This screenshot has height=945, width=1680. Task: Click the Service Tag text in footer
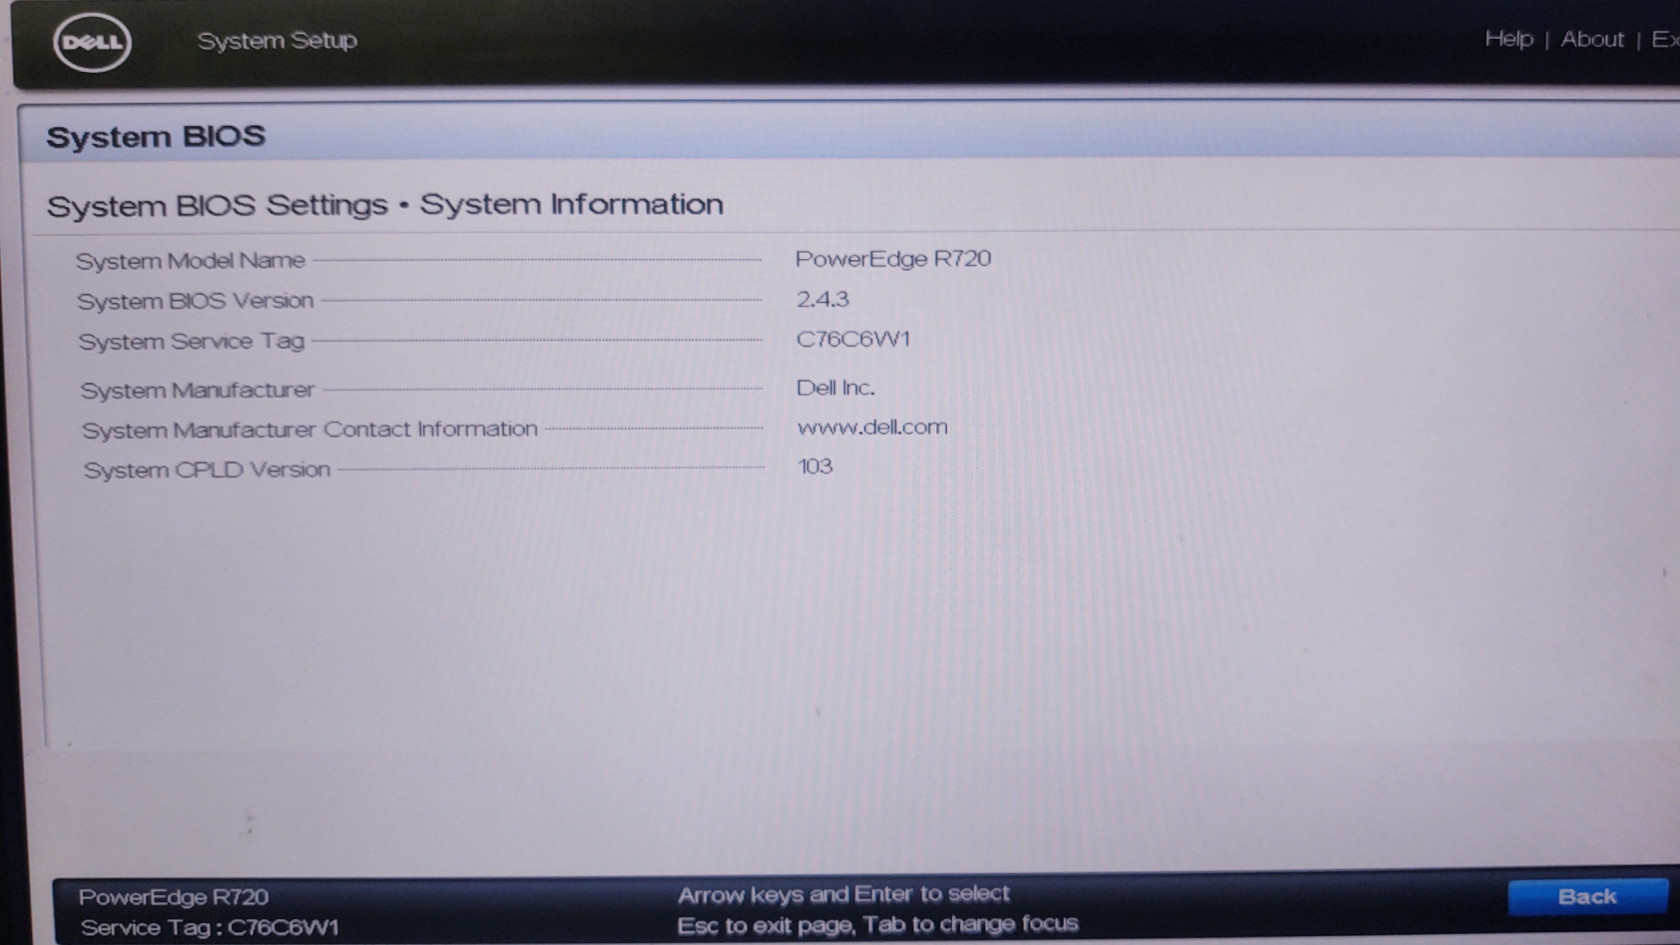pyautogui.click(x=209, y=928)
